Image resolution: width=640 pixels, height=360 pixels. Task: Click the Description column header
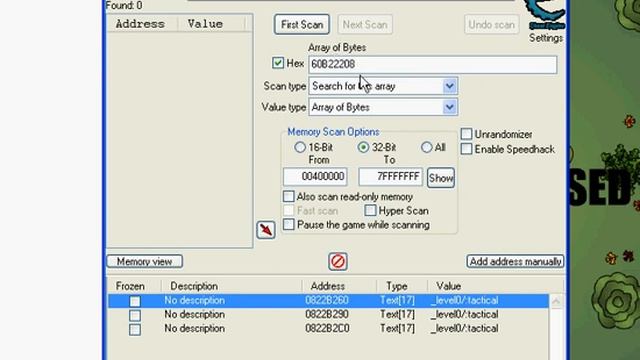[x=194, y=286]
